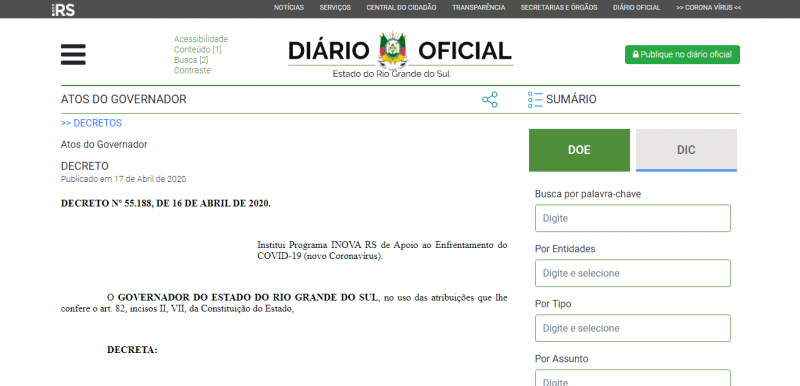Click the Busca [2] link

tap(191, 60)
